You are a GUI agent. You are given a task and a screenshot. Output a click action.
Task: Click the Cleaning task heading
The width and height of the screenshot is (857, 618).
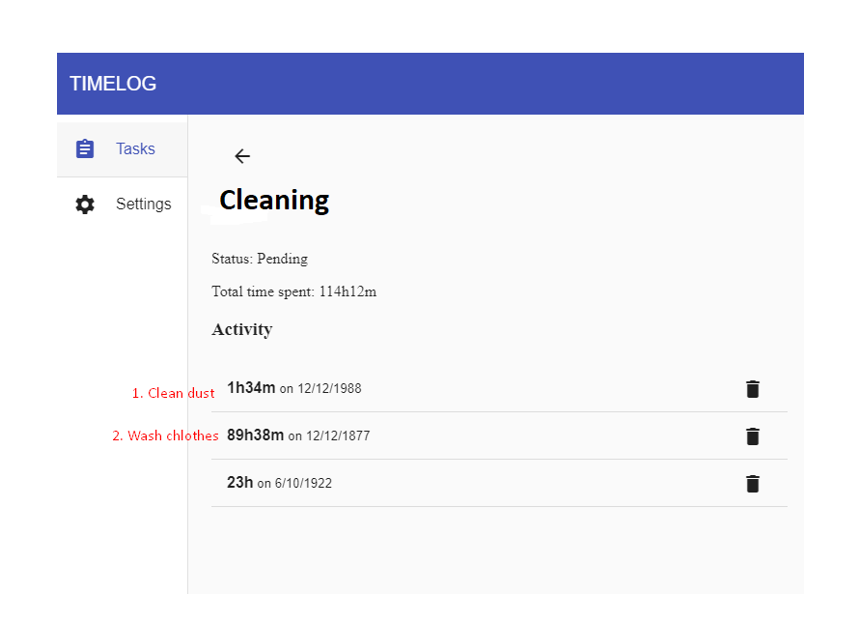(x=274, y=201)
